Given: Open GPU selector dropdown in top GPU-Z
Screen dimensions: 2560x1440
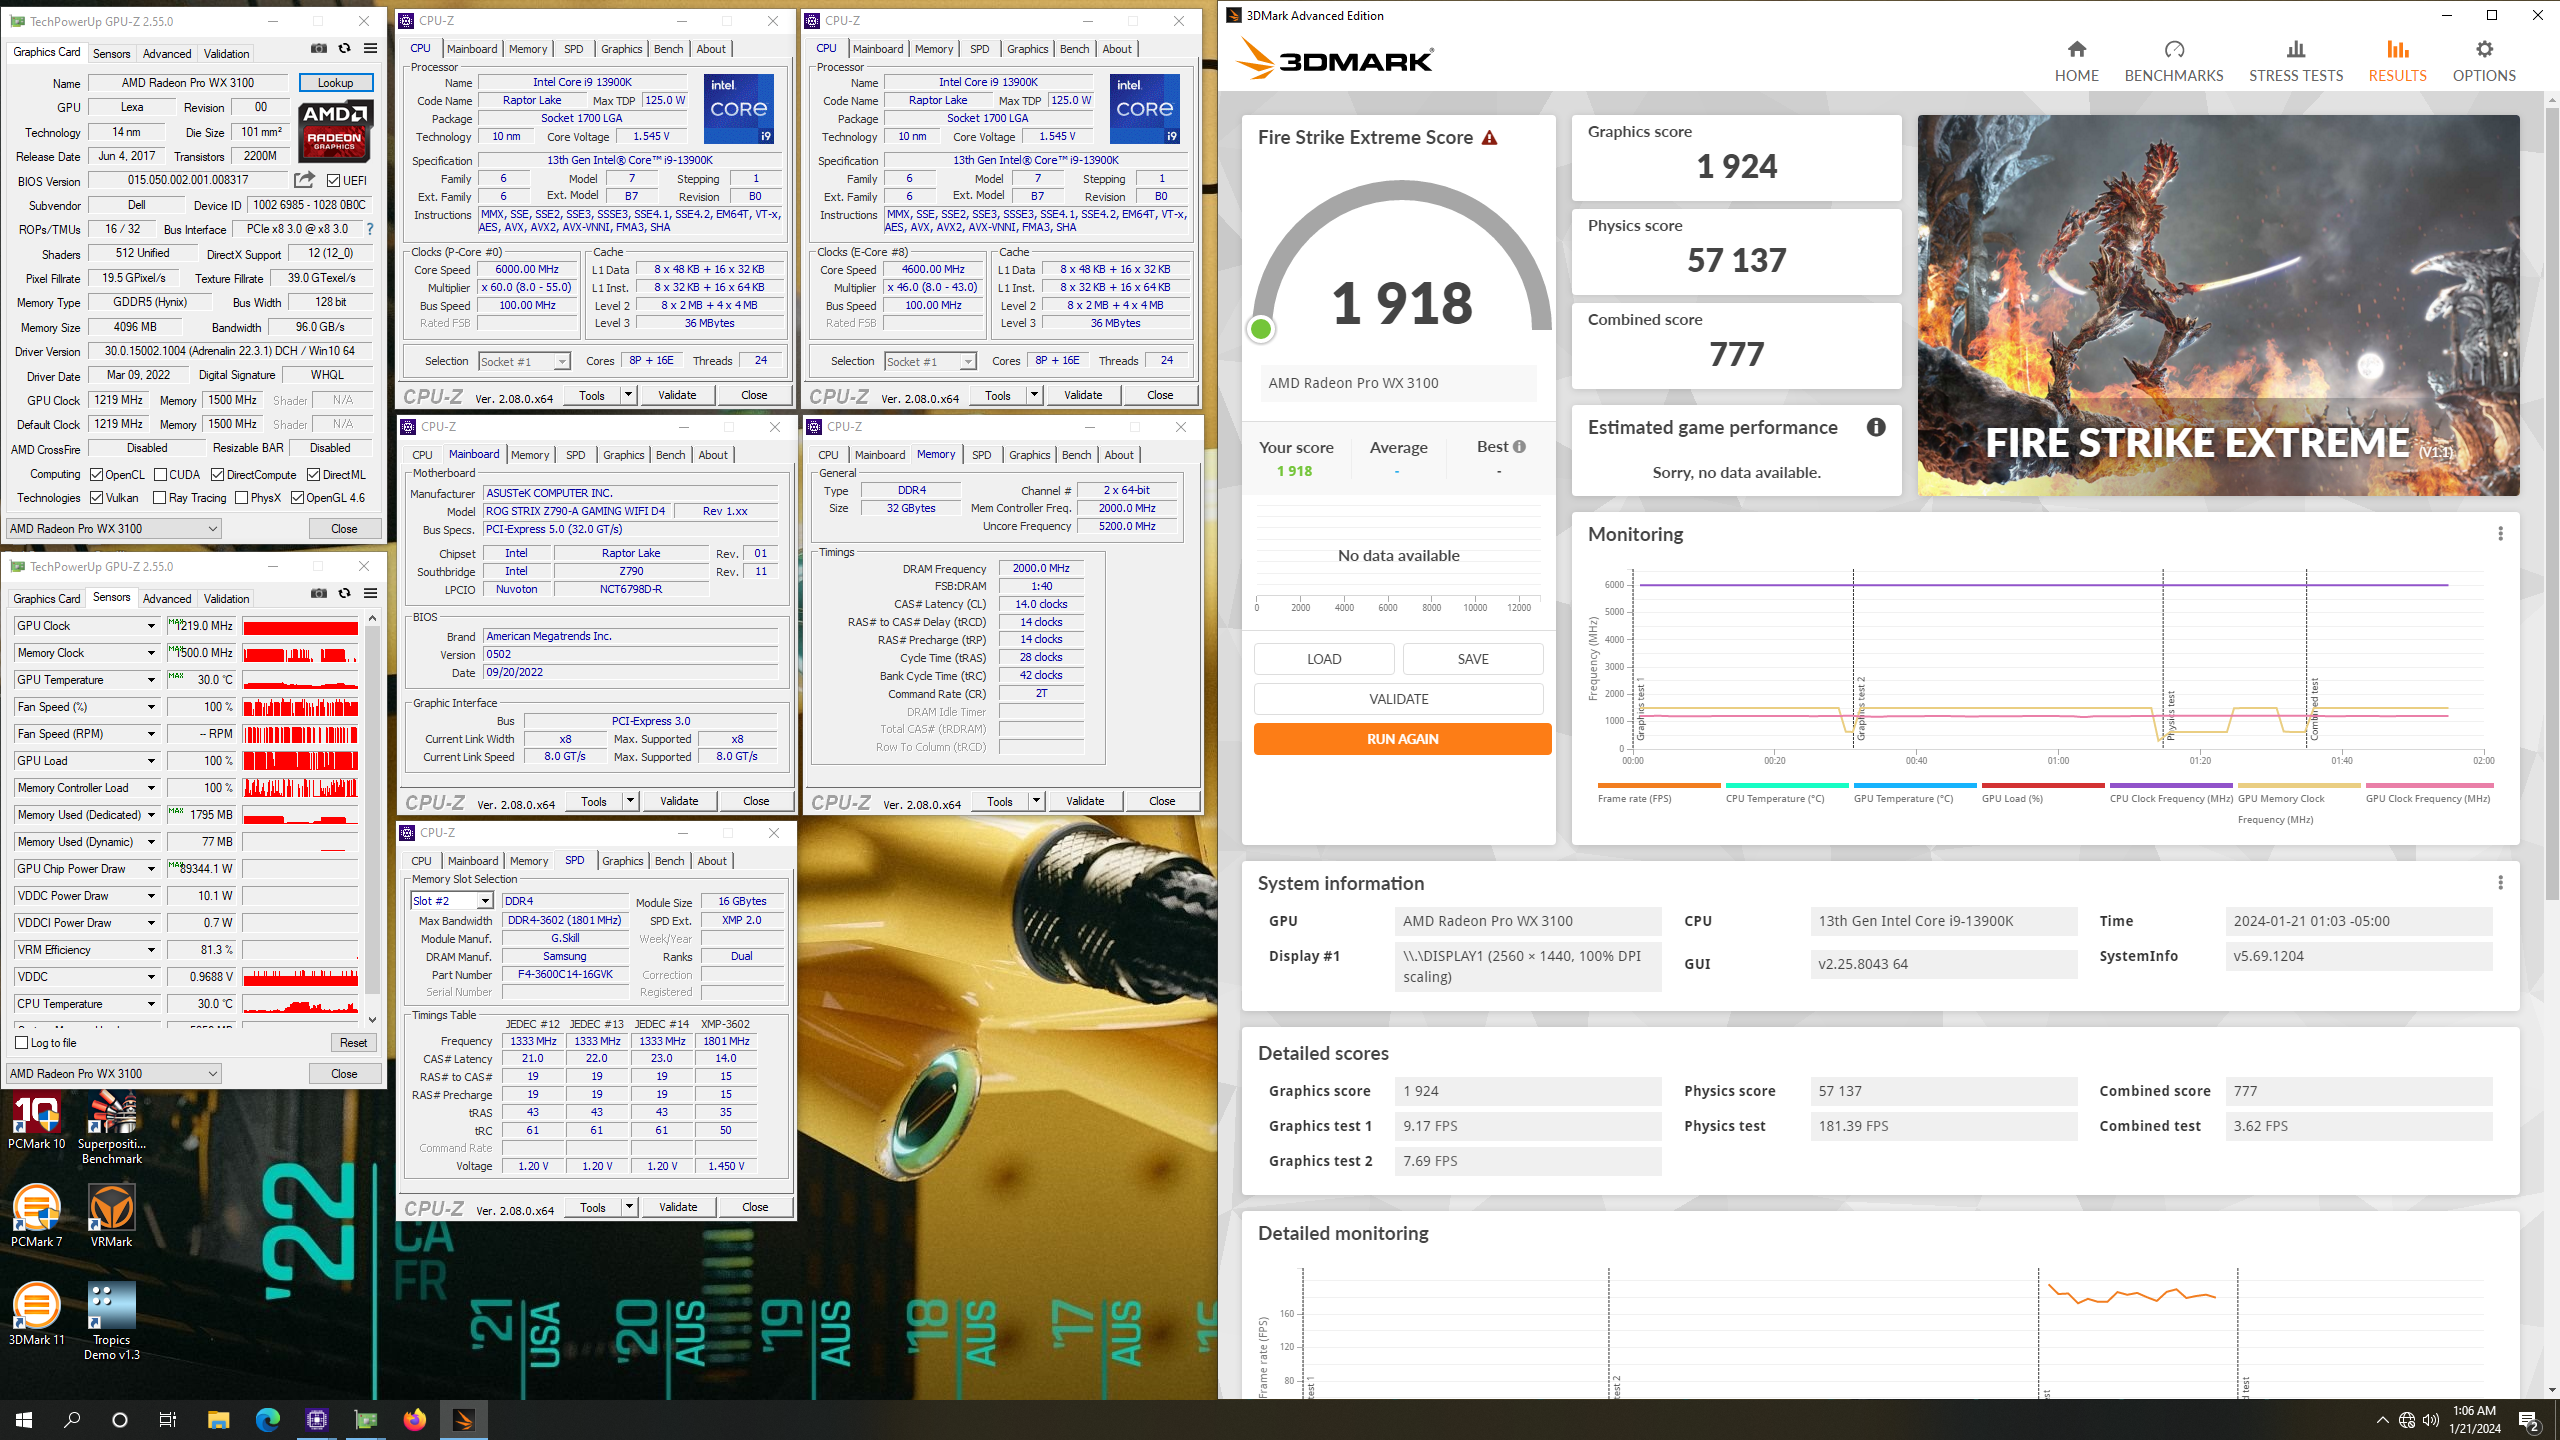Looking at the screenshot, I should [113, 529].
